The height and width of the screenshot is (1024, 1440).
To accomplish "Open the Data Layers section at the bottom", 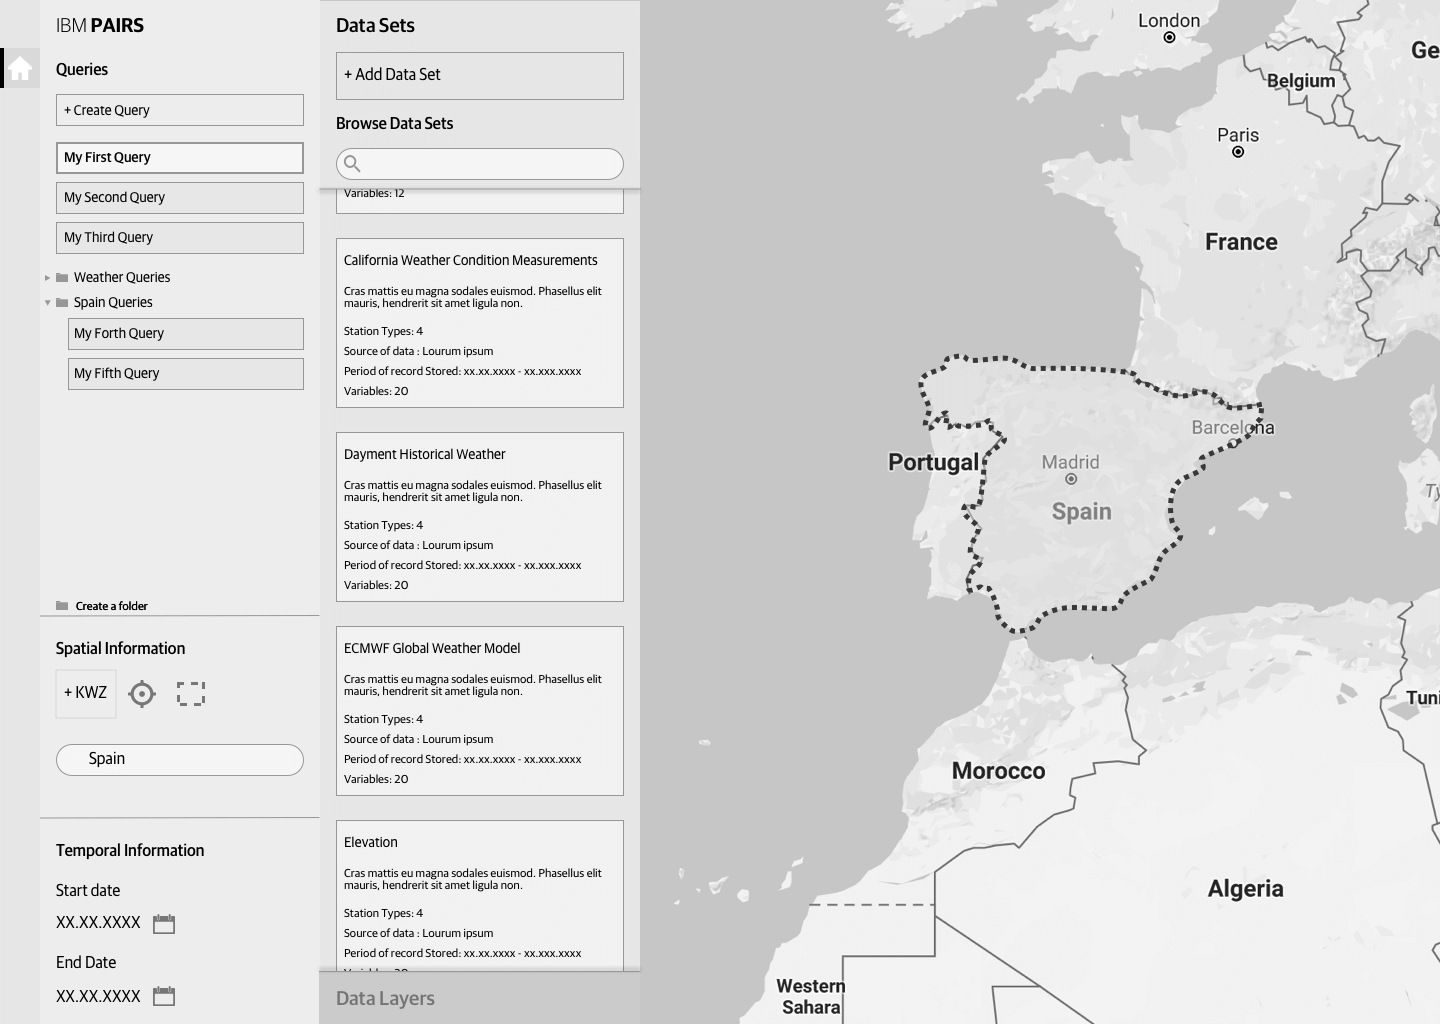I will (x=384, y=998).
